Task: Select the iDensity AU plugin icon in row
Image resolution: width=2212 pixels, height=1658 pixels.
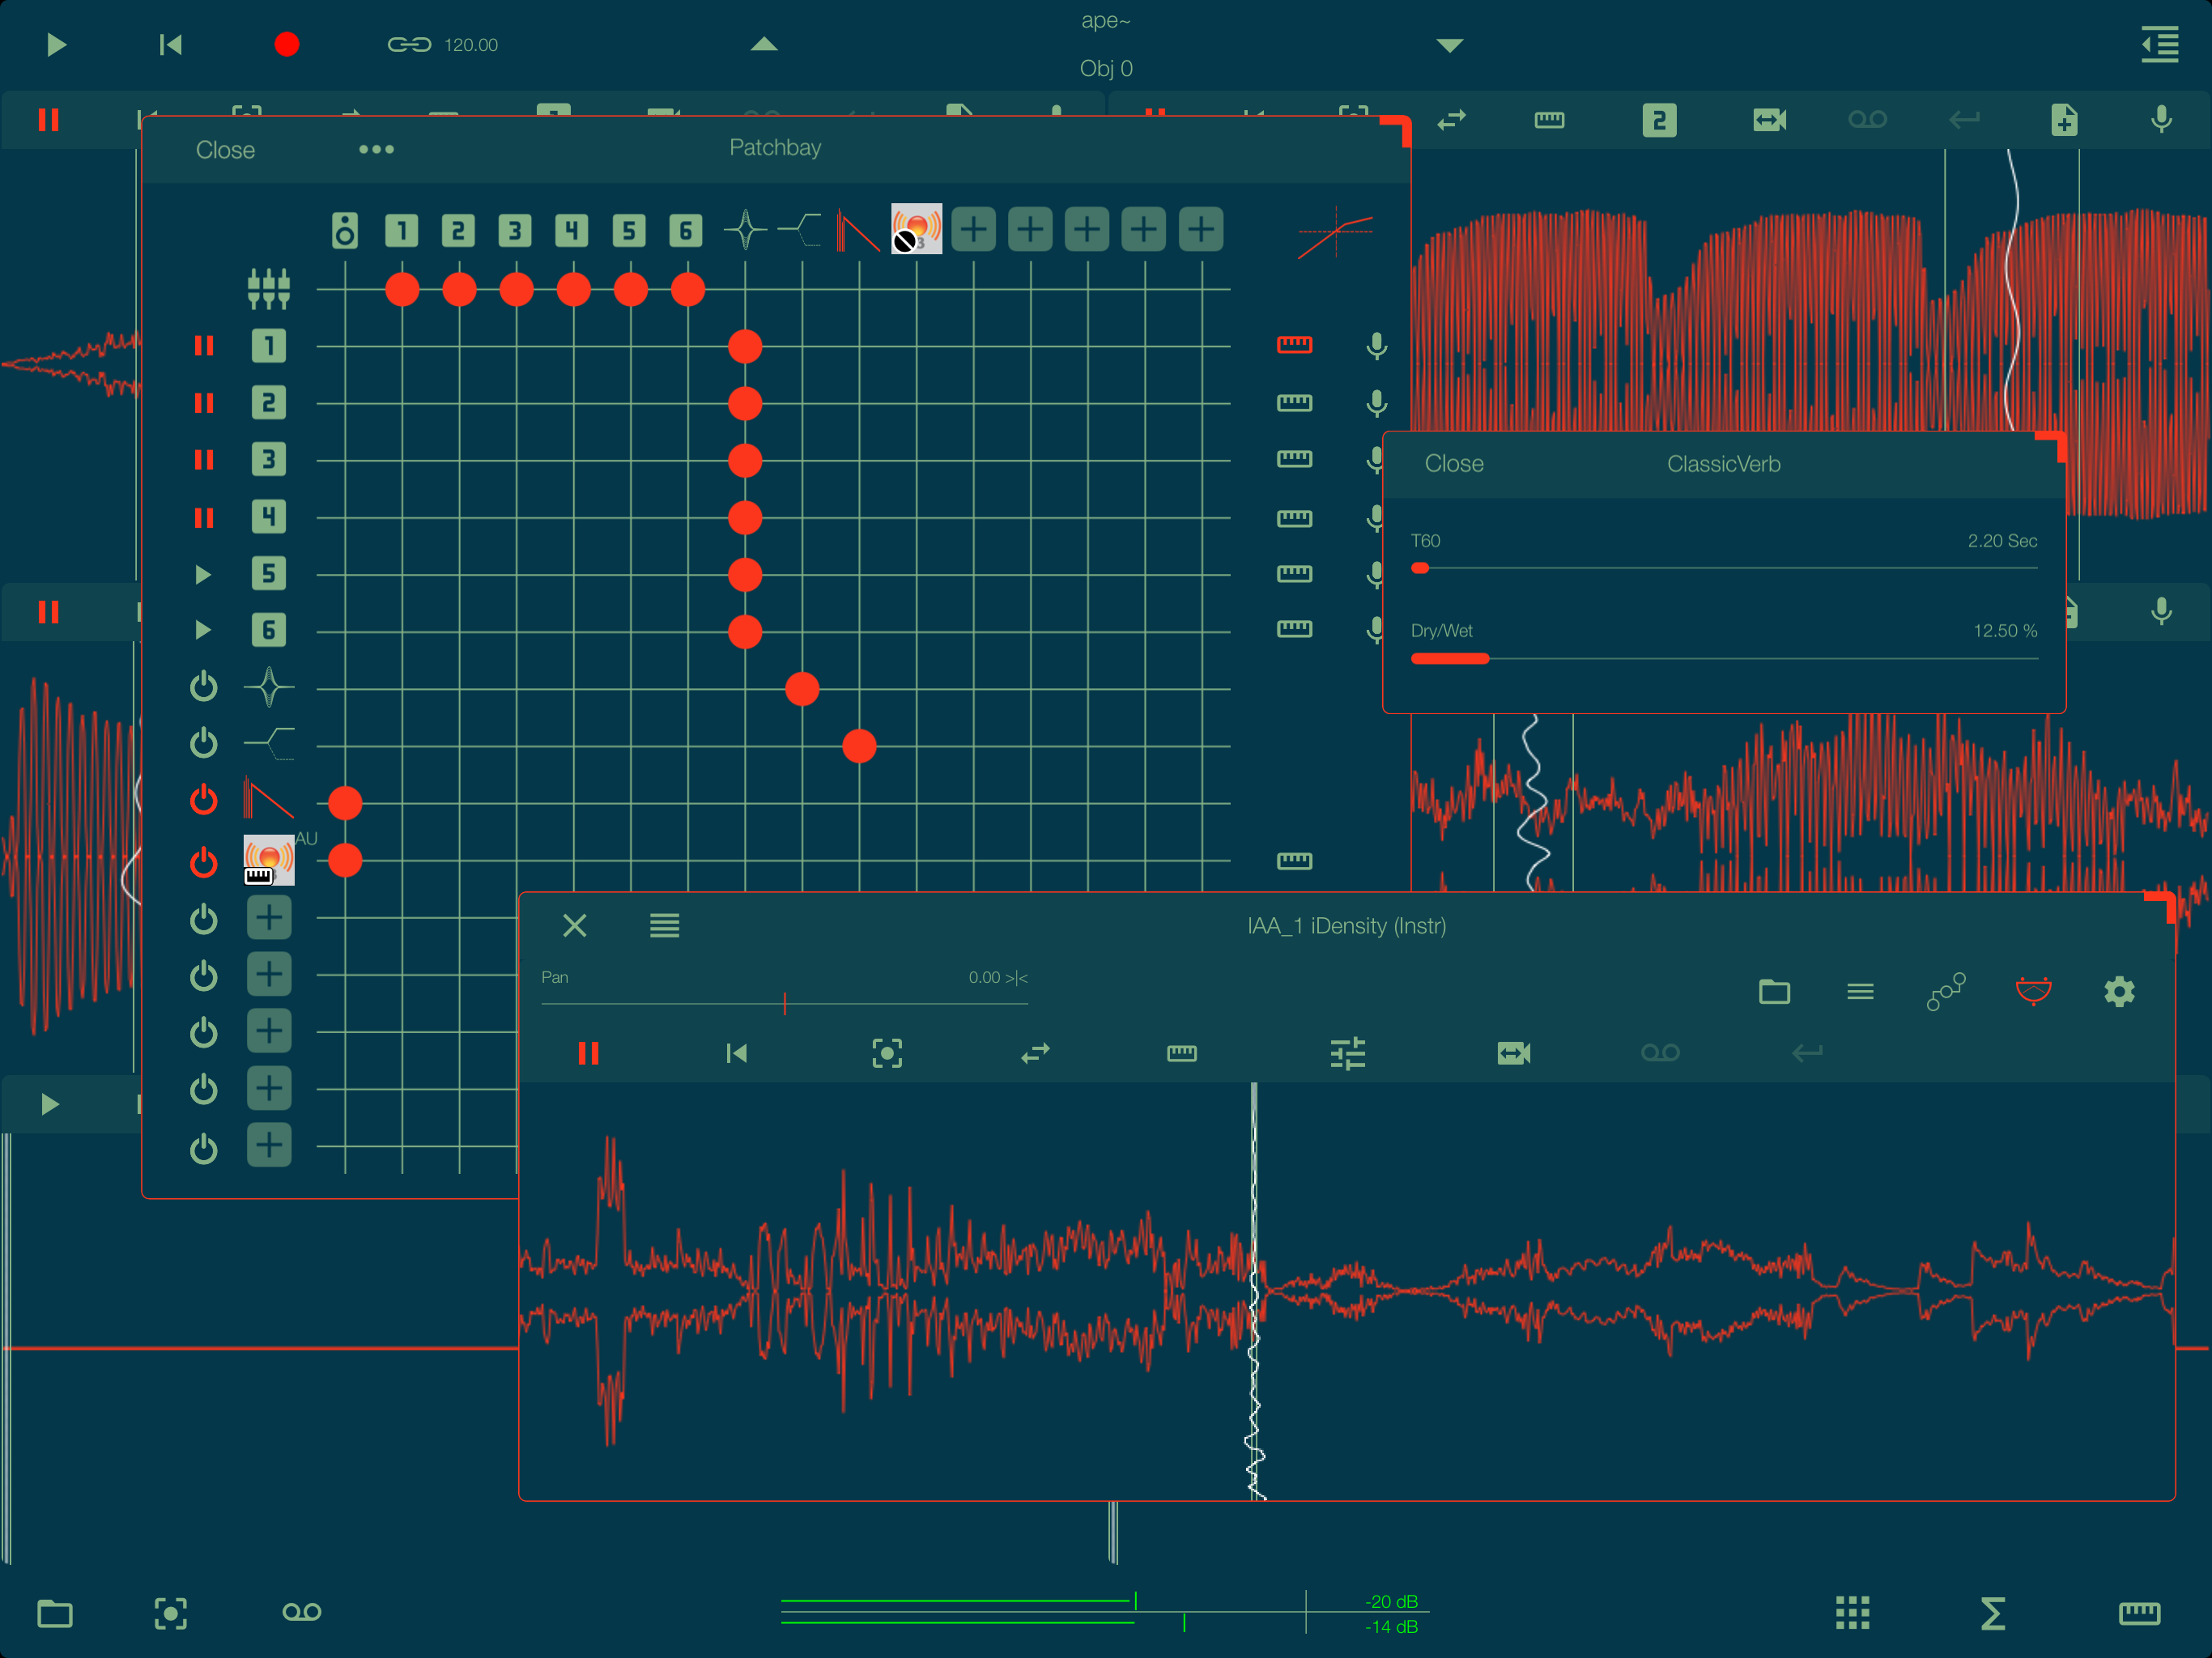Action: 268,860
